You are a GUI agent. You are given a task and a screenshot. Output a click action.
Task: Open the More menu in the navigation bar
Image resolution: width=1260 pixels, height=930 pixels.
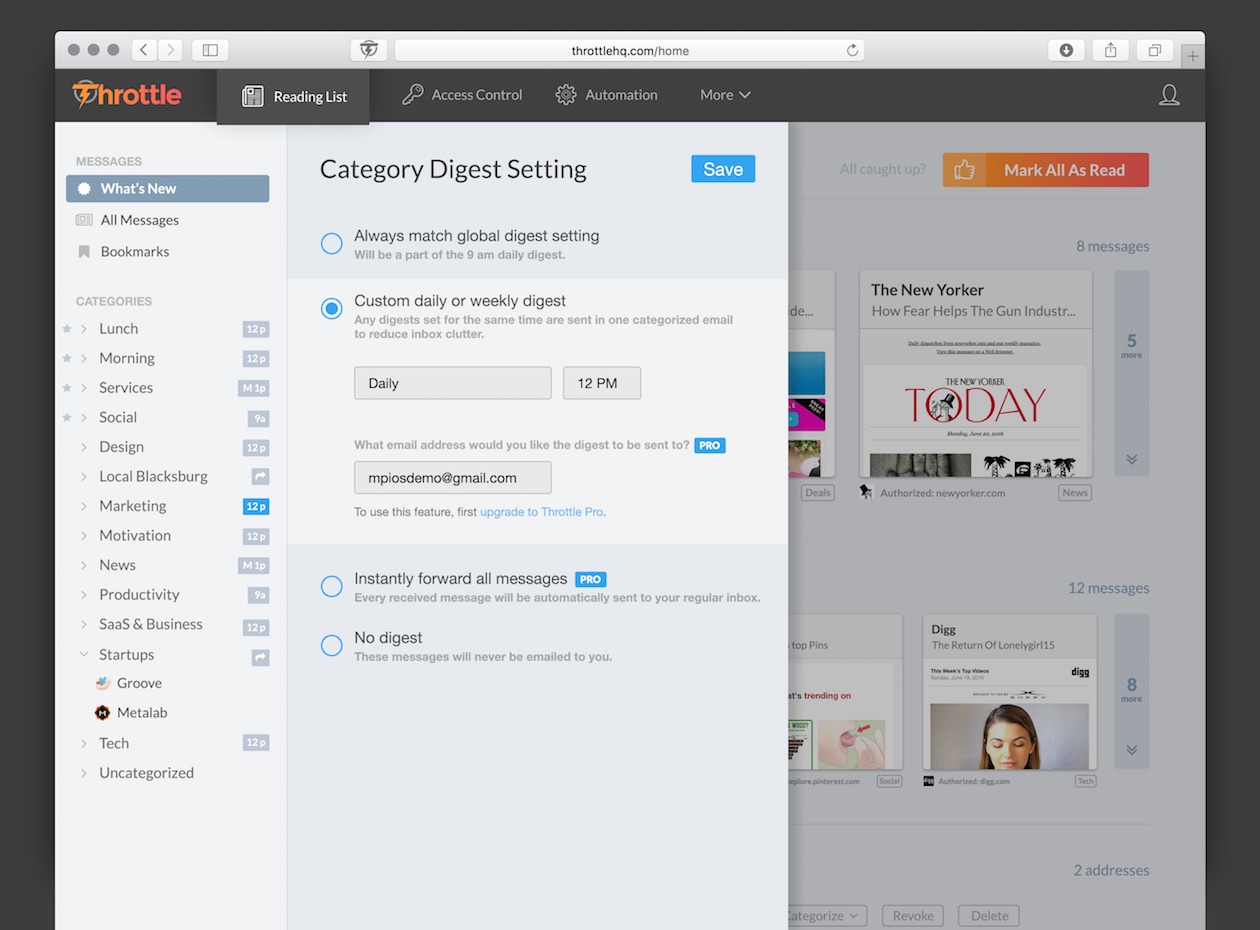725,95
